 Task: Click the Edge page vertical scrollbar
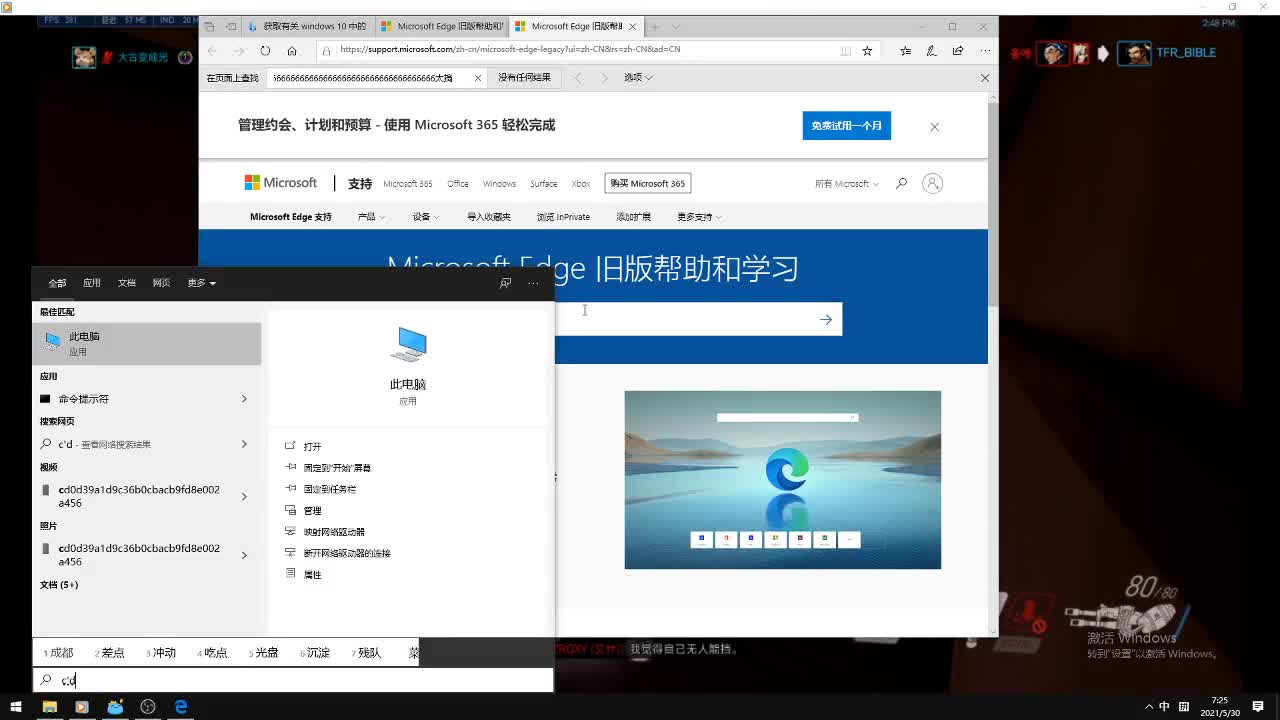coord(993,205)
